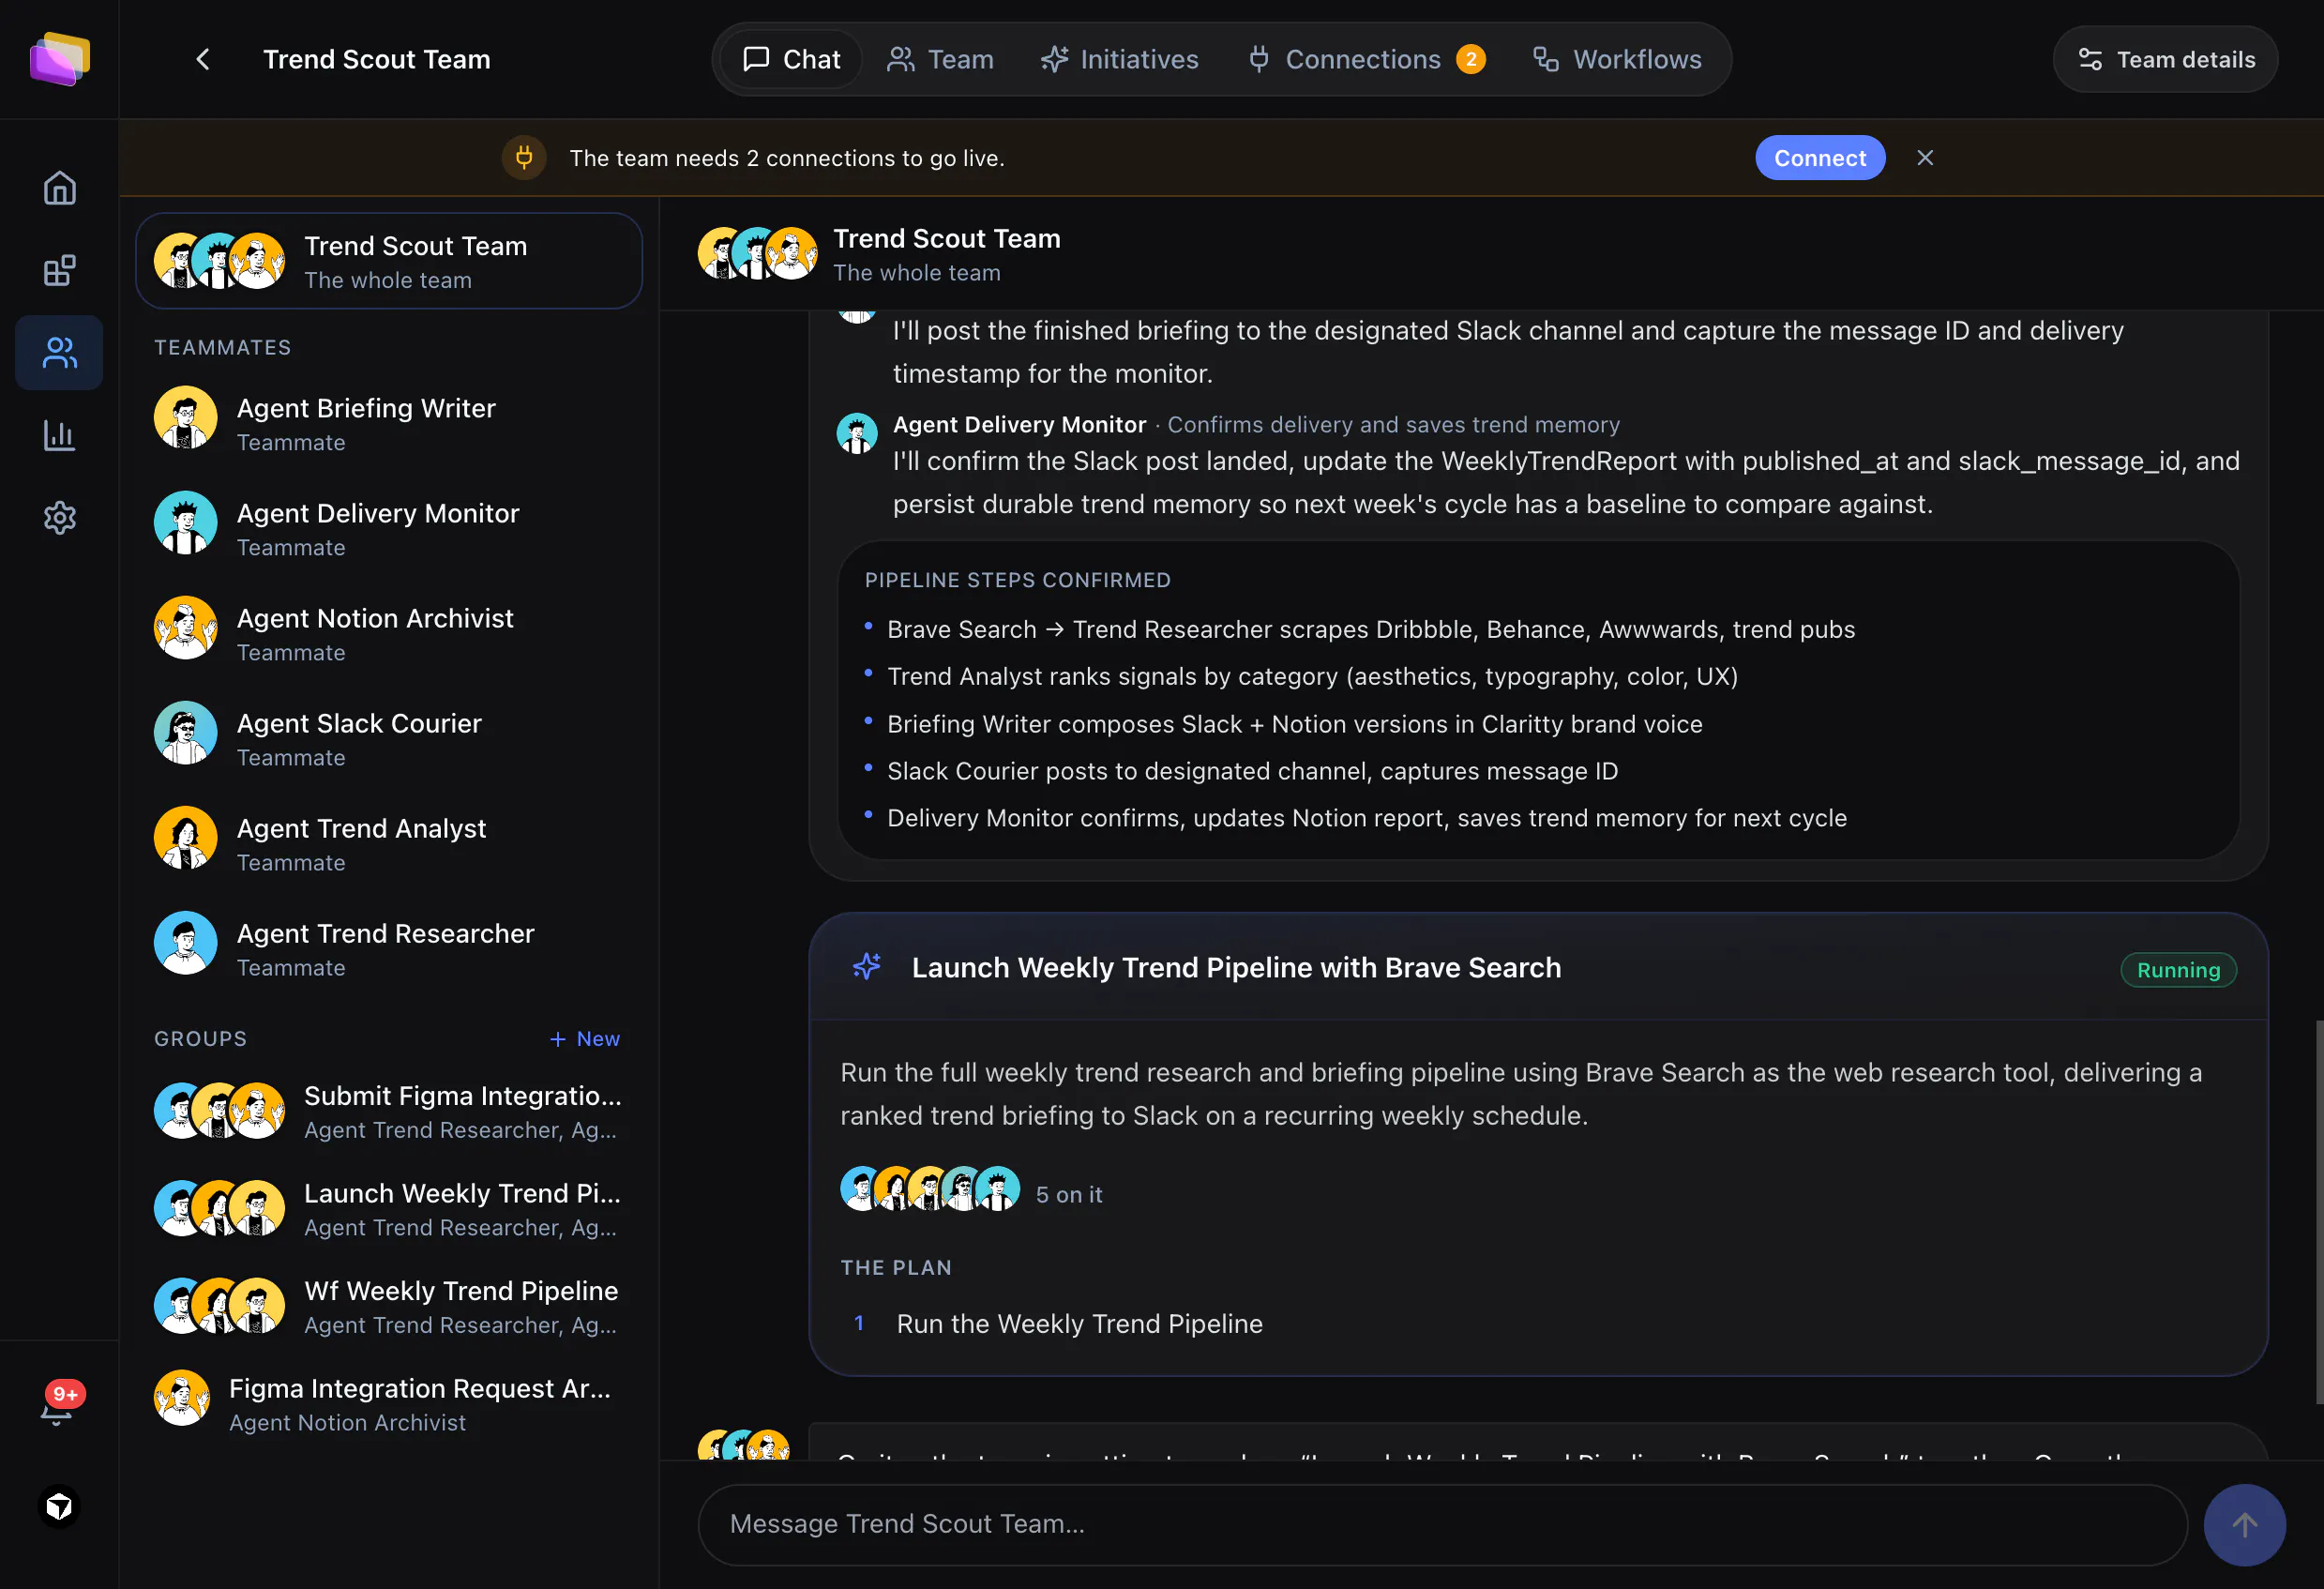Image resolution: width=2324 pixels, height=1589 pixels.
Task: Click the '5 on it' label
Action: pos(1069,1194)
